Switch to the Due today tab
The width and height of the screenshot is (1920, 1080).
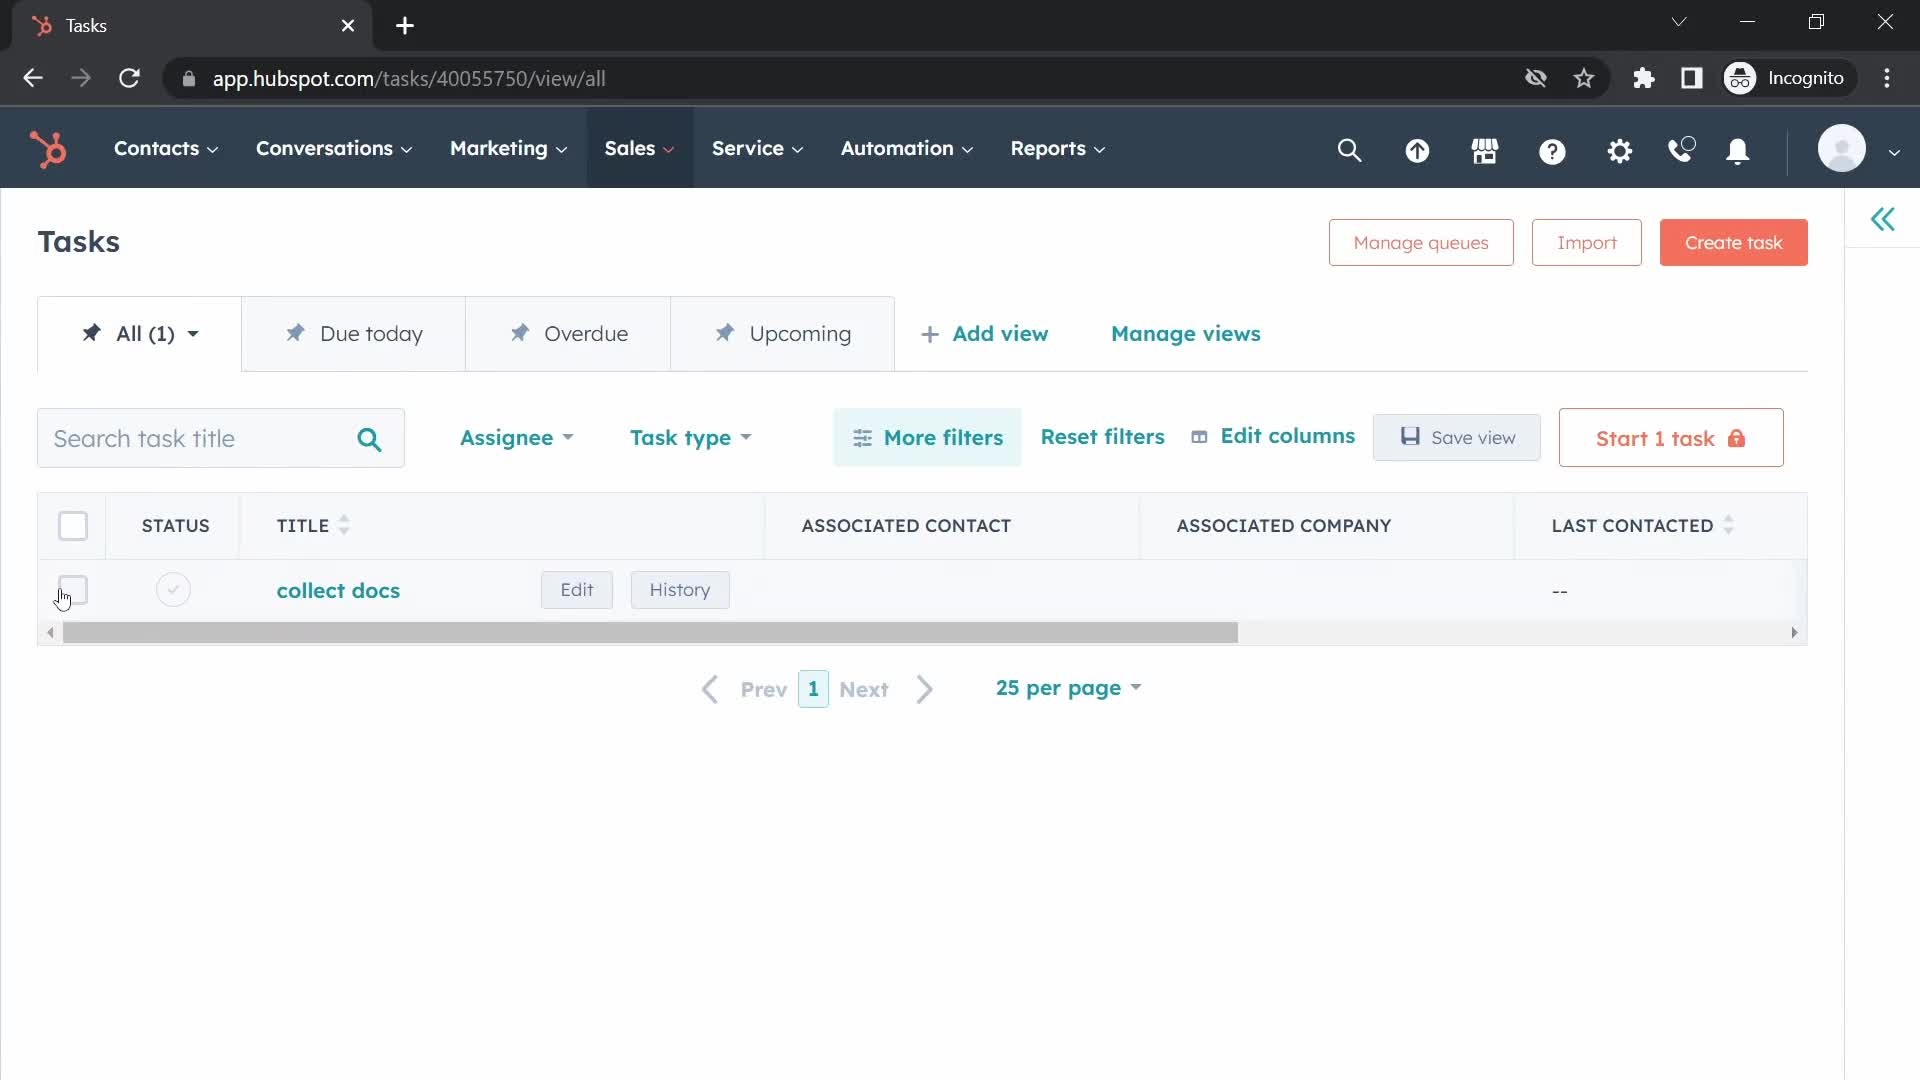tap(354, 334)
